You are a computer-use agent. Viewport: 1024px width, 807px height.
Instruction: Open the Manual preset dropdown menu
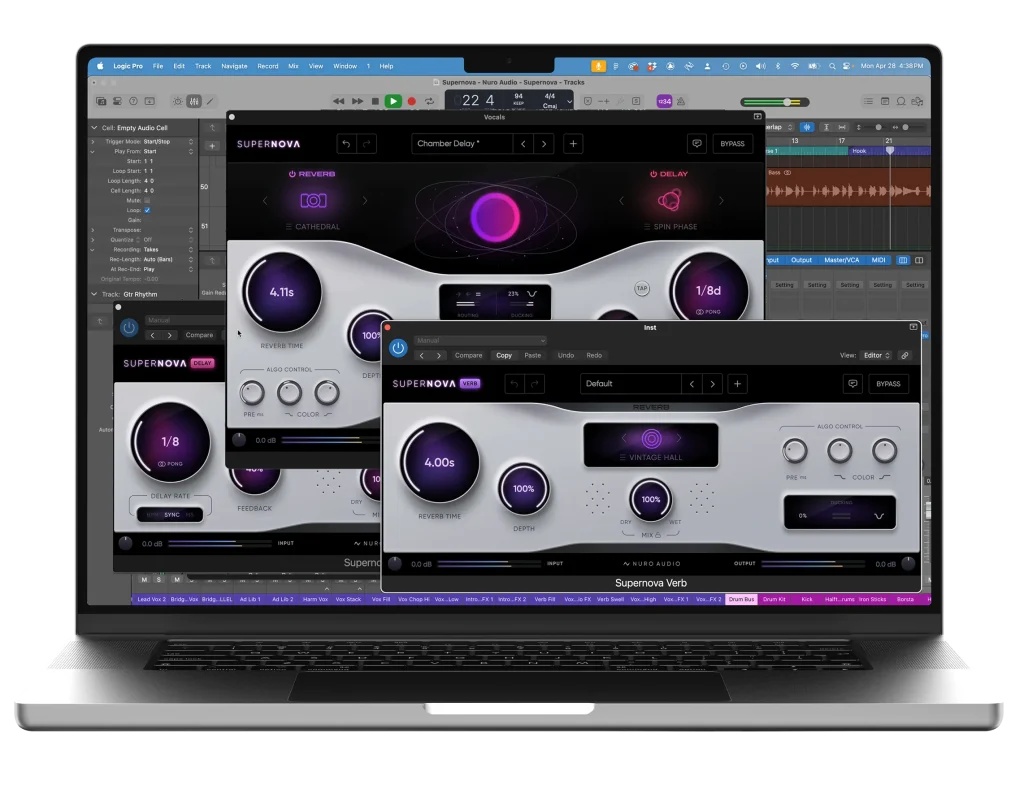pyautogui.click(x=479, y=340)
